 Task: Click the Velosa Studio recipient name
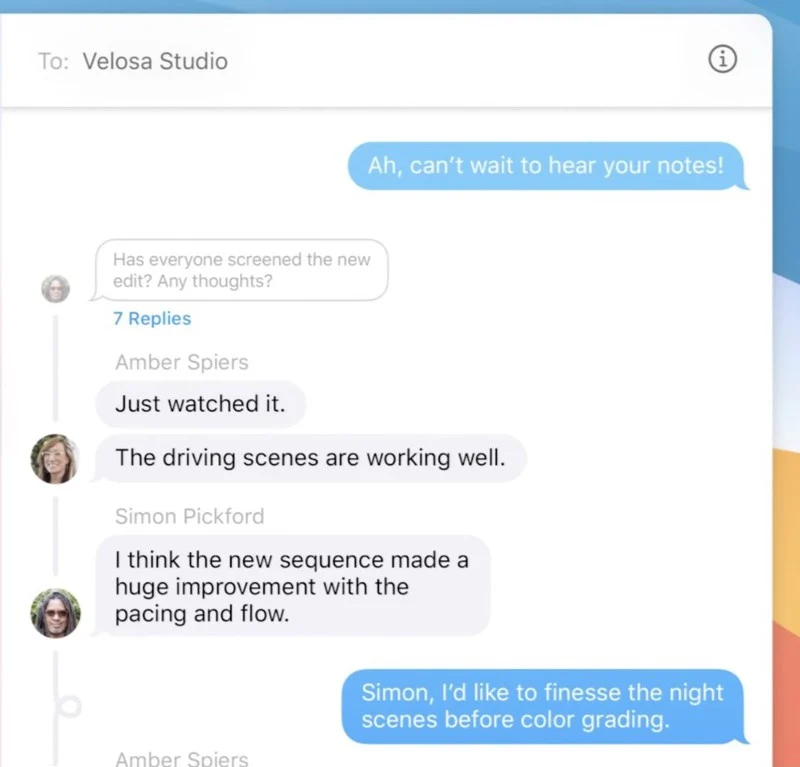pos(155,61)
